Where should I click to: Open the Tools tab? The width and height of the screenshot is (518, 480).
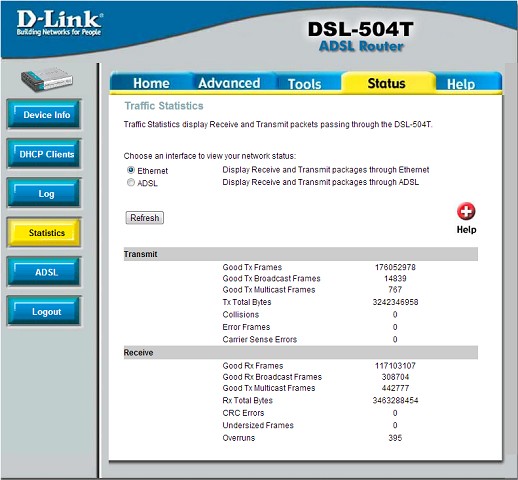[x=305, y=84]
